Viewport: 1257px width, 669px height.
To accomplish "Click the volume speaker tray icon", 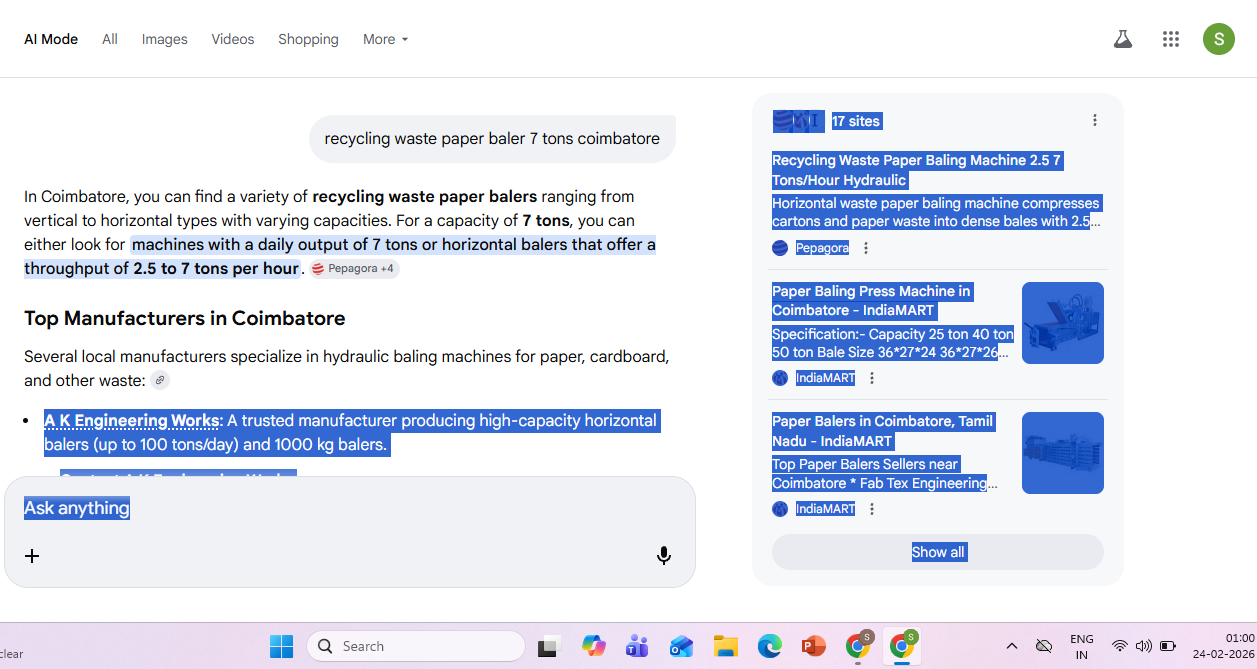I will coord(1144,646).
